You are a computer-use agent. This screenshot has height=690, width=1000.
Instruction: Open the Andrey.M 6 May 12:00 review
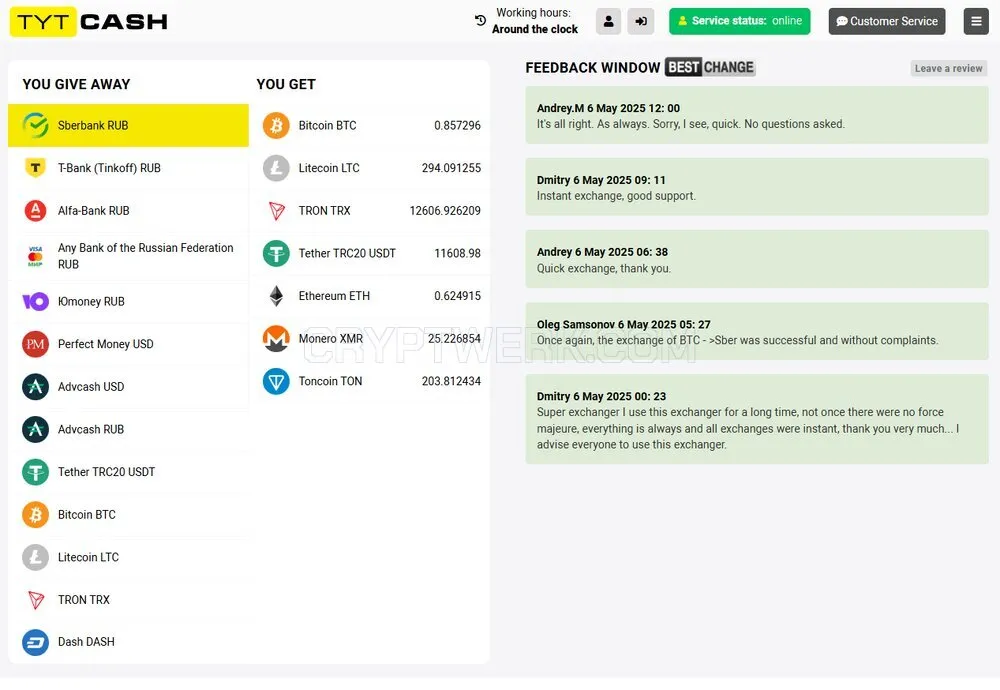point(756,115)
